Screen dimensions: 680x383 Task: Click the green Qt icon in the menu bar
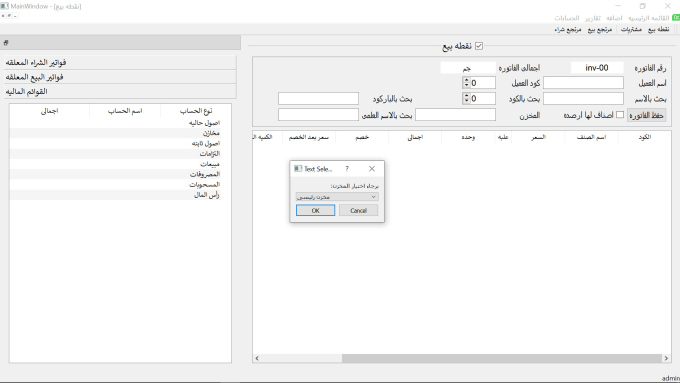(676, 18)
